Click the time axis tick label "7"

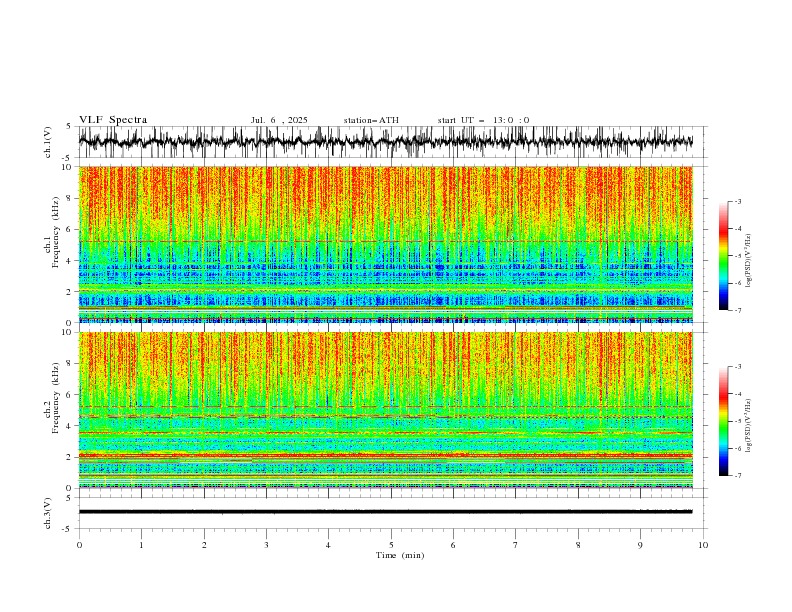click(x=516, y=545)
